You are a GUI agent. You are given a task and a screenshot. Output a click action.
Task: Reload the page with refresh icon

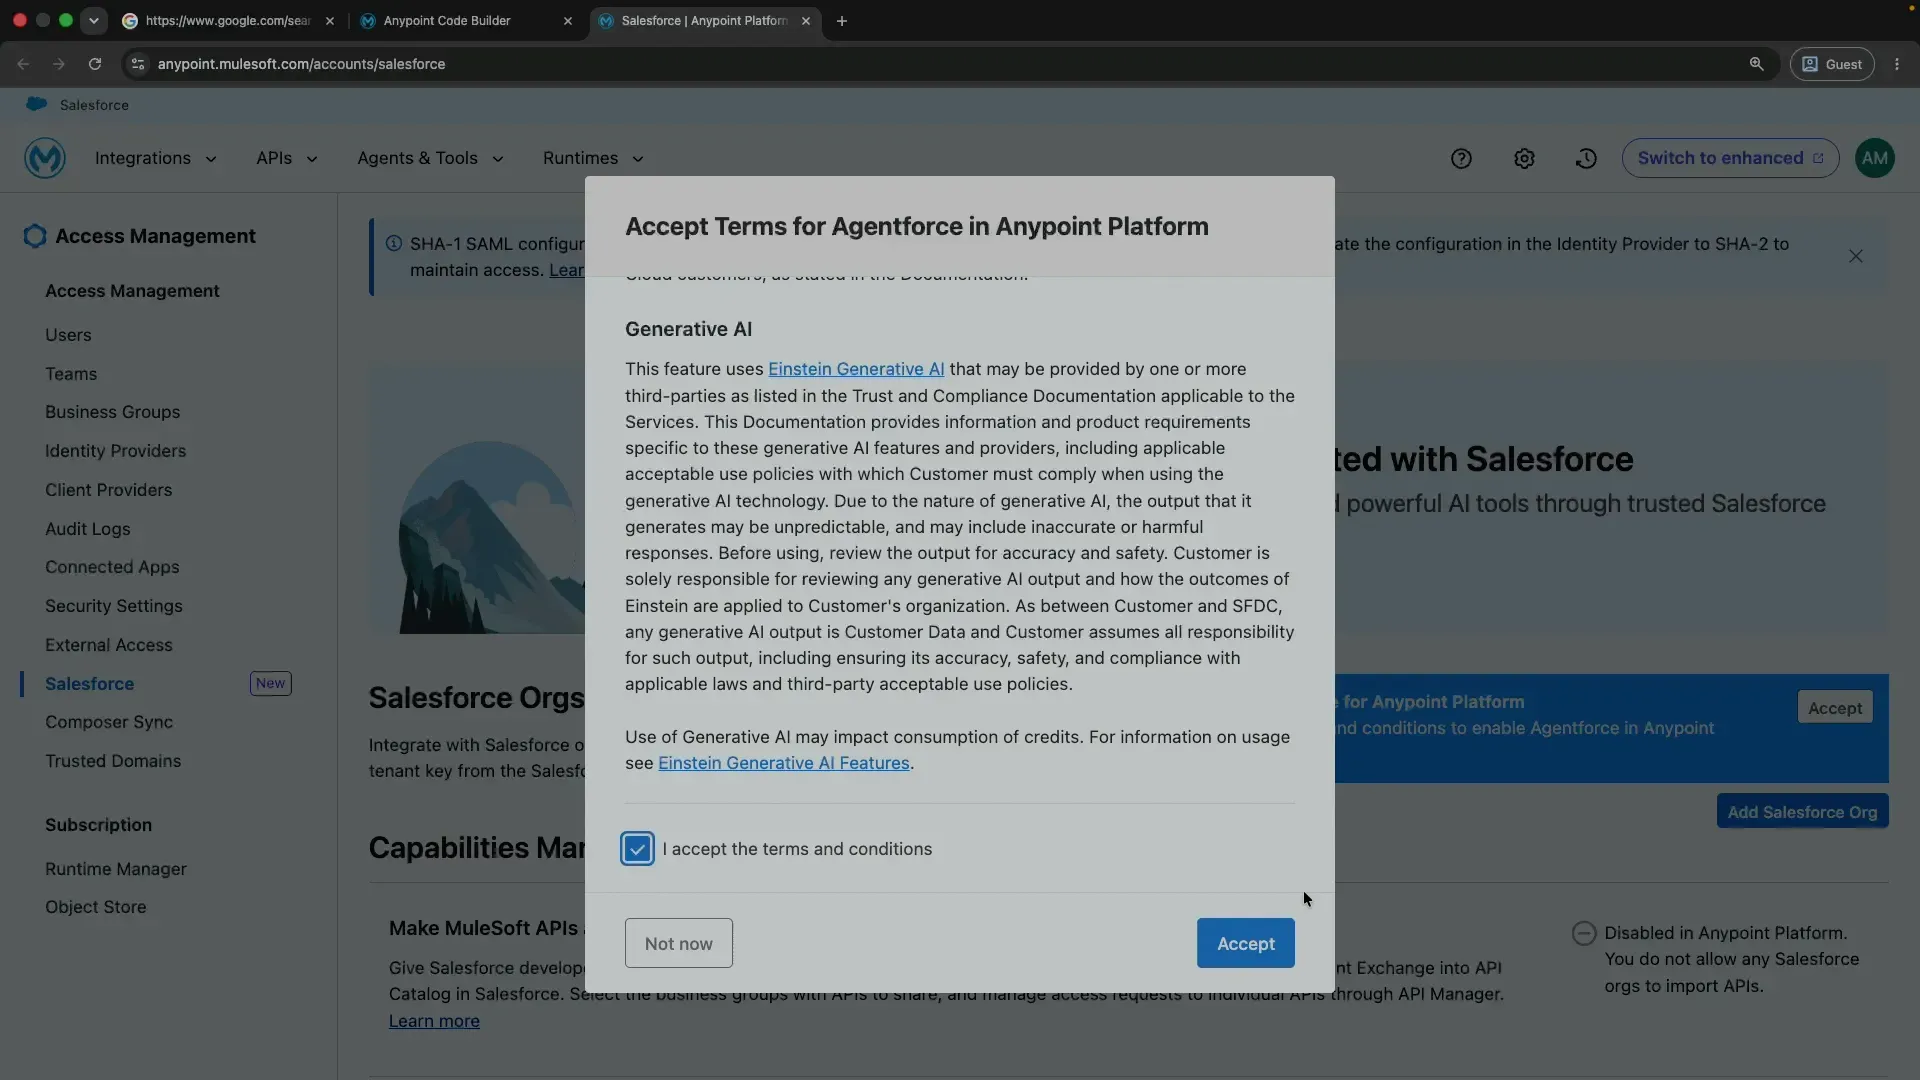95,64
